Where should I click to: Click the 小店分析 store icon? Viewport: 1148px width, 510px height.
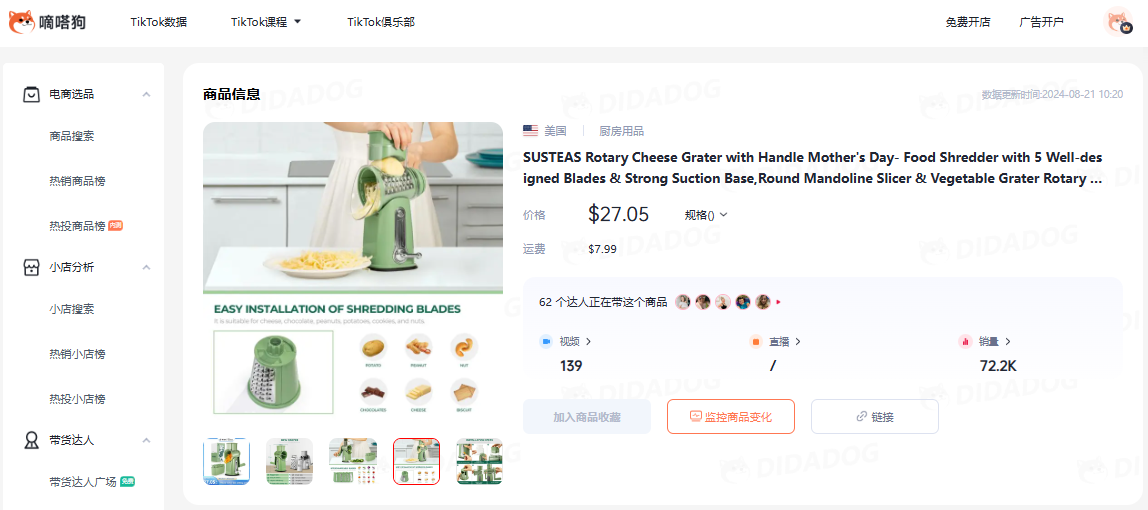[31, 267]
